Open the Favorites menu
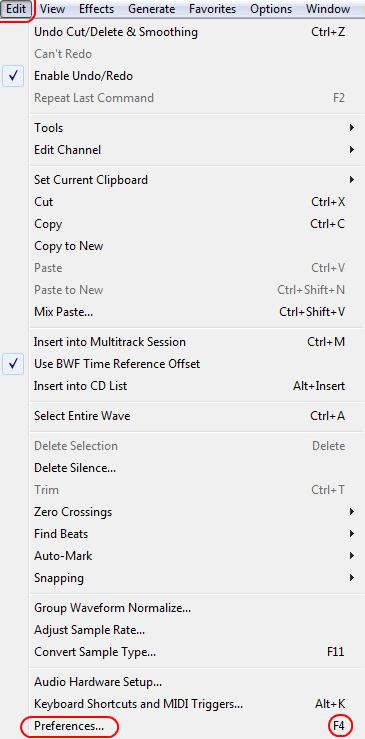The image size is (365, 739). pyautogui.click(x=212, y=9)
